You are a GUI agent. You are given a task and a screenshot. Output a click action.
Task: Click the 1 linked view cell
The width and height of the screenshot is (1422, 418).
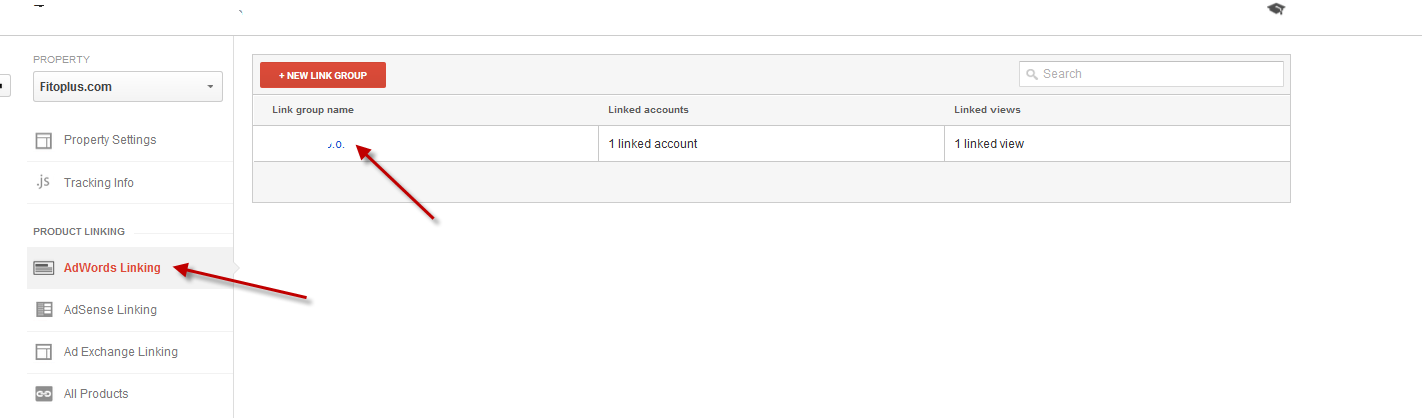tap(989, 144)
